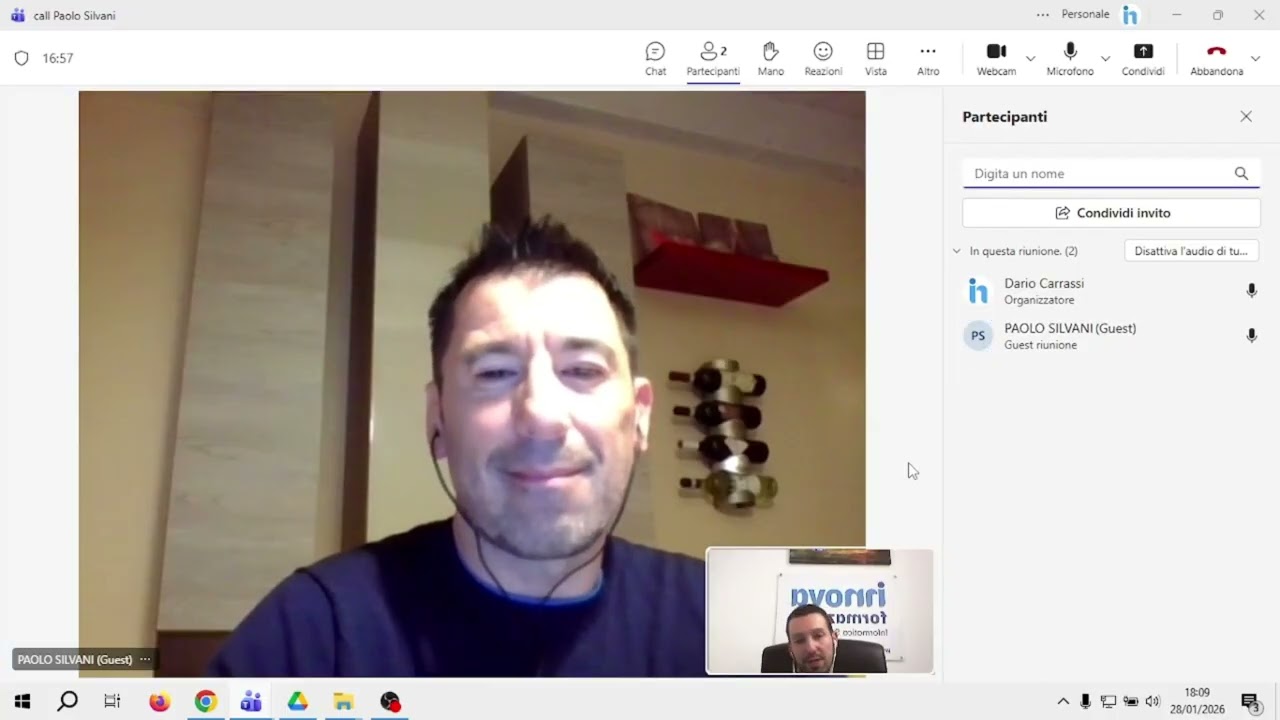Screen dimensions: 1280x720
Task: Open File Explorer from the taskbar
Action: tap(343, 701)
